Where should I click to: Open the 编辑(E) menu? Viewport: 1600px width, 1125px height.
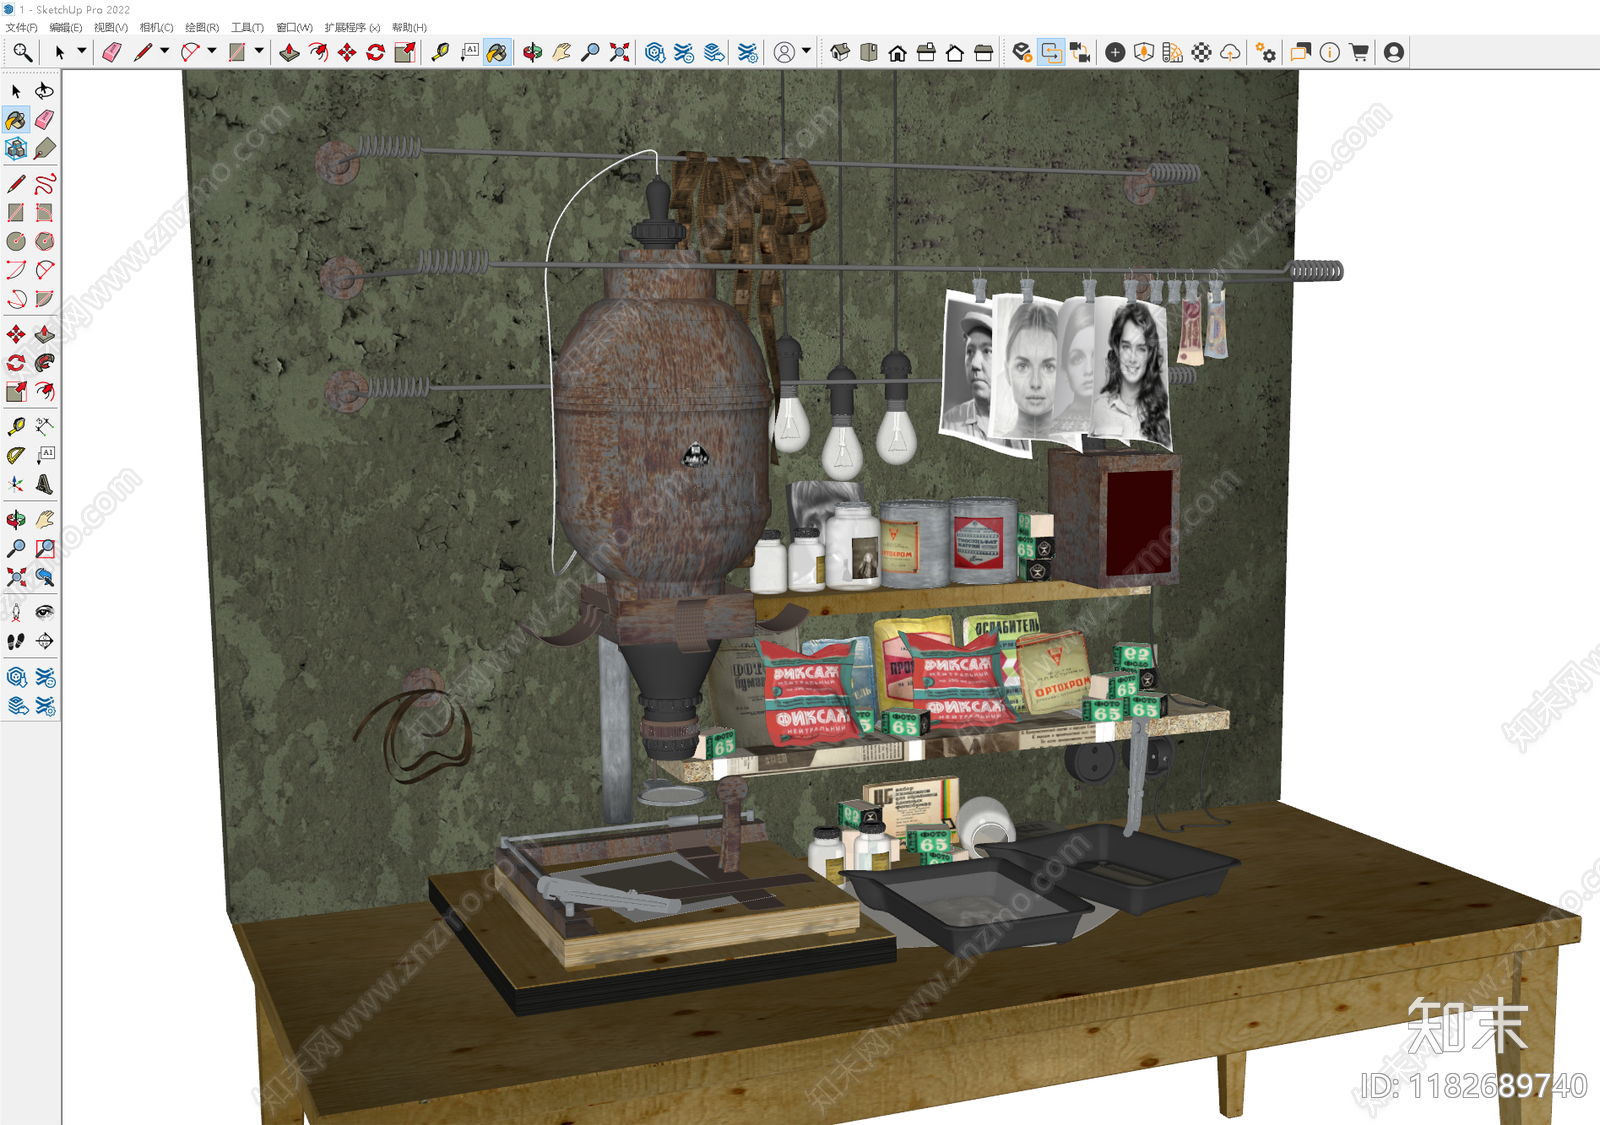click(x=65, y=27)
